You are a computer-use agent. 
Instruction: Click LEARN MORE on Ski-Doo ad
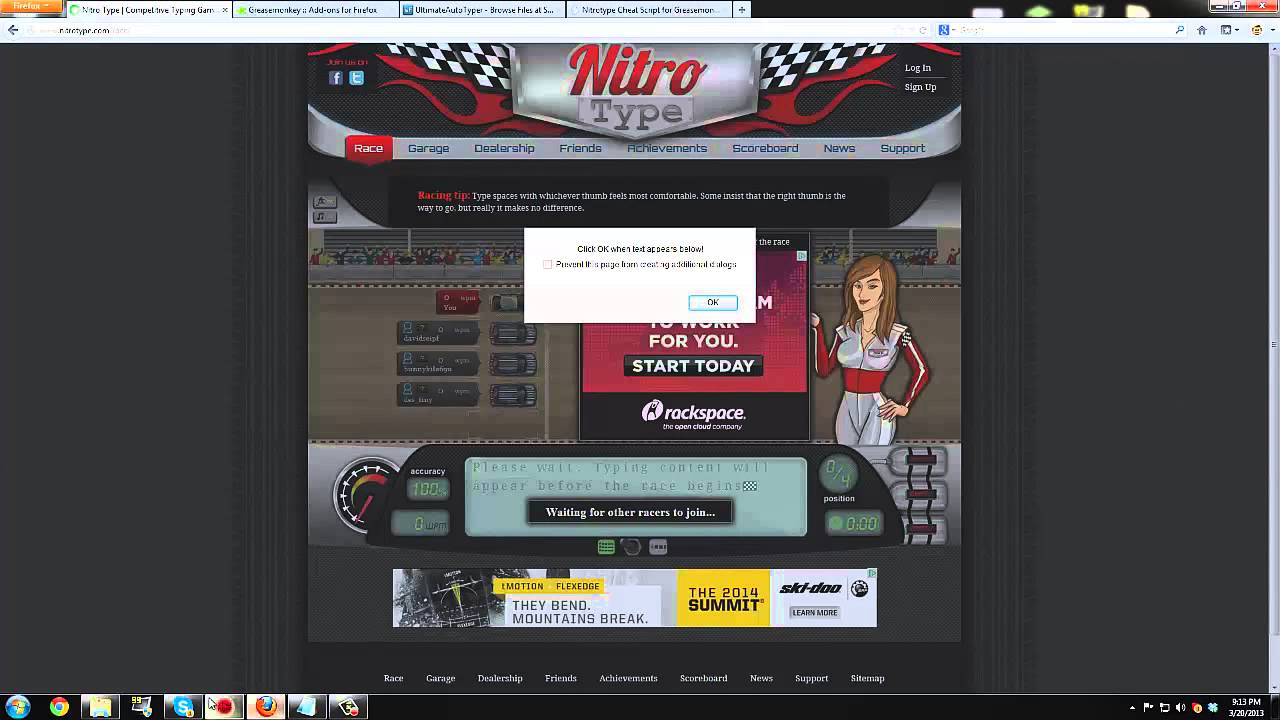pyautogui.click(x=815, y=612)
